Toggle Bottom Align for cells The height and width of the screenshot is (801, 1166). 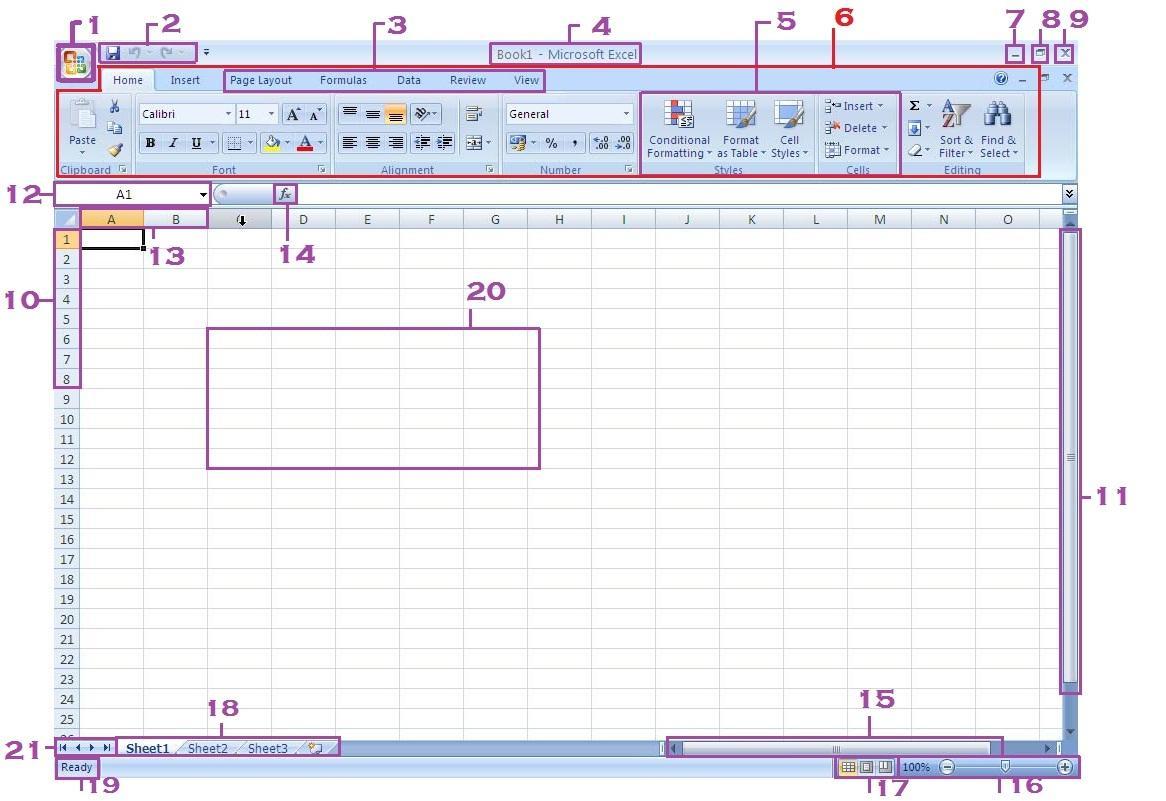pyautogui.click(x=396, y=114)
